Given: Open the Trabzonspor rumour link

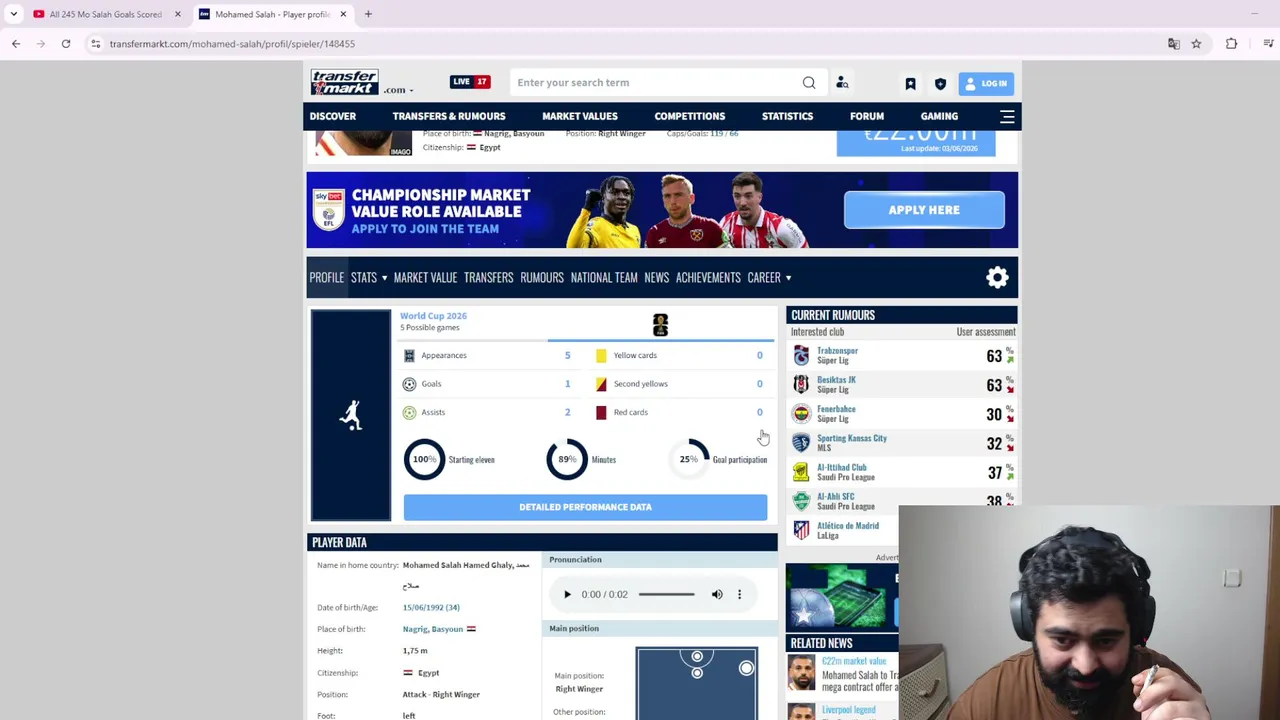Looking at the screenshot, I should 837,351.
